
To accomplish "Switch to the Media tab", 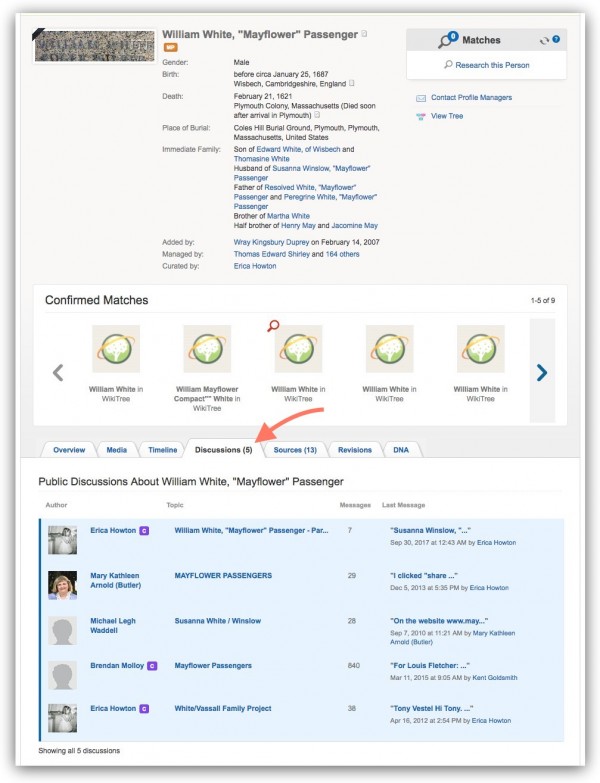I will (x=116, y=450).
